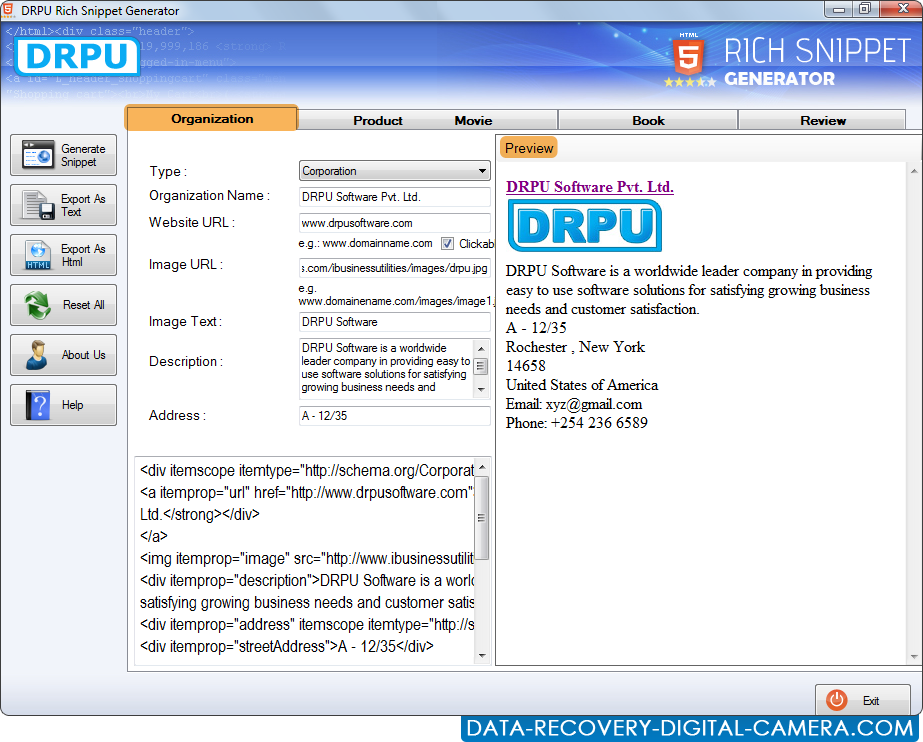Image resolution: width=923 pixels, height=742 pixels.
Task: Click the Generate Snippet button label
Action: coord(83,155)
